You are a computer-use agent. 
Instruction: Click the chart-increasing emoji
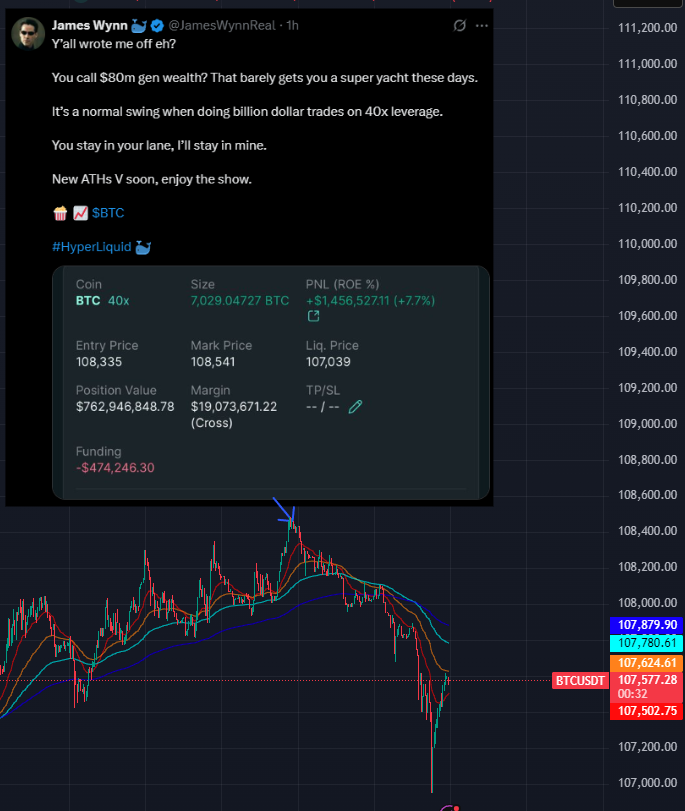[80, 213]
